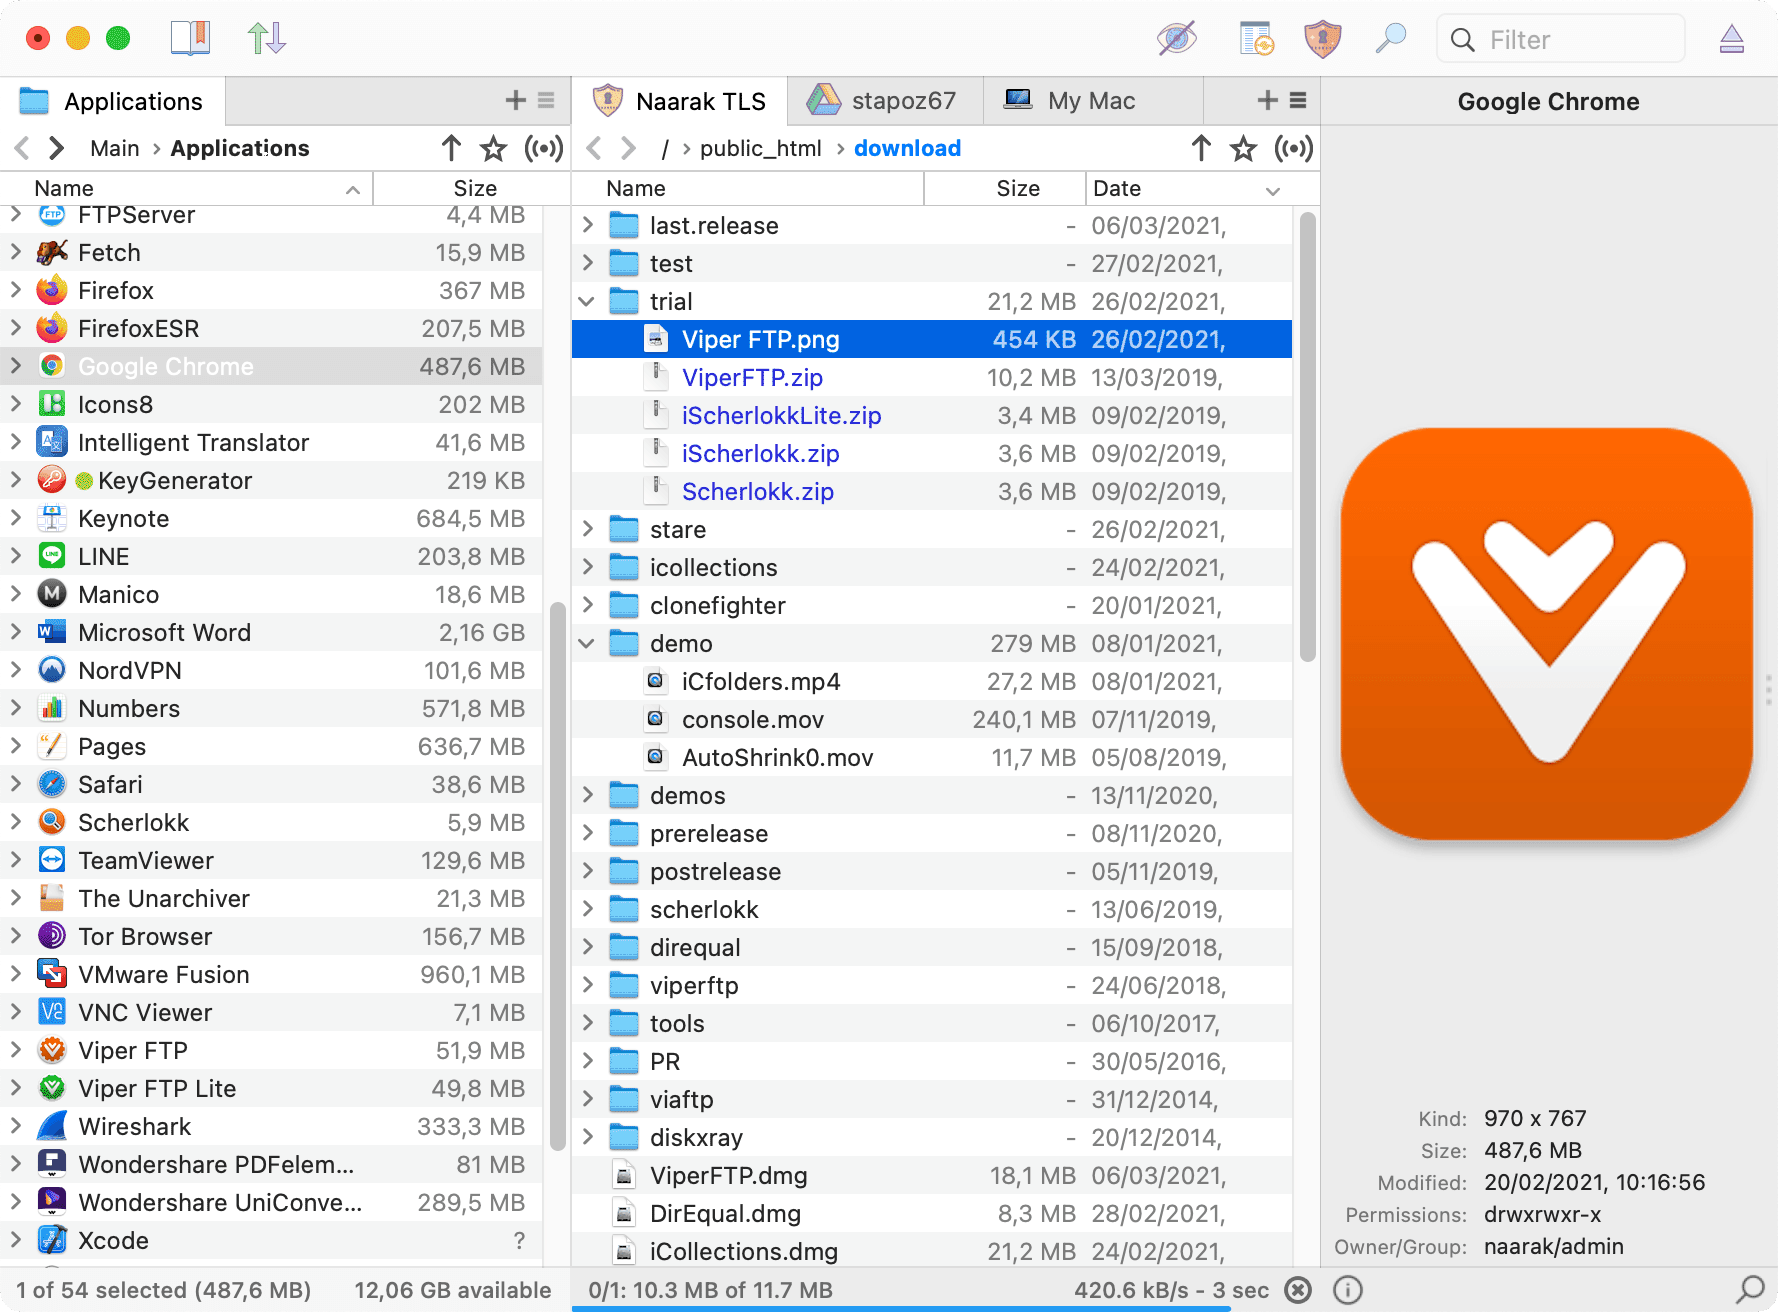Expand the icollections folder
Screen dimensions: 1778x1312
pyautogui.click(x=587, y=567)
